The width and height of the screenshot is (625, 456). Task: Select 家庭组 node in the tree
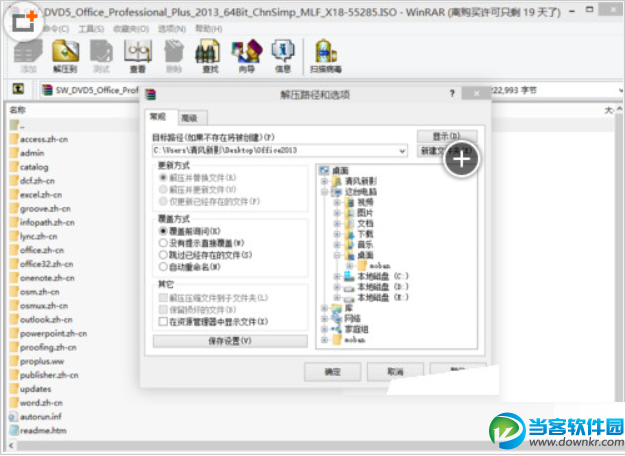point(356,329)
